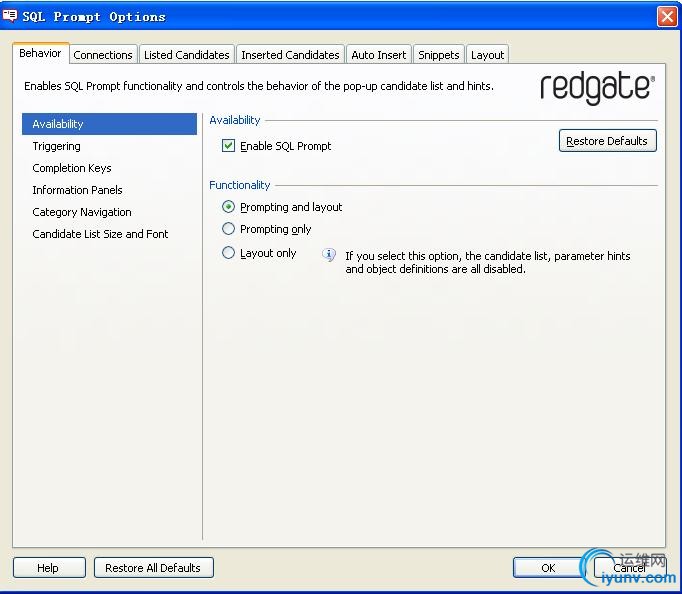This screenshot has width=682, height=594.
Task: Open the Listed Candidates tab
Action: click(x=187, y=55)
